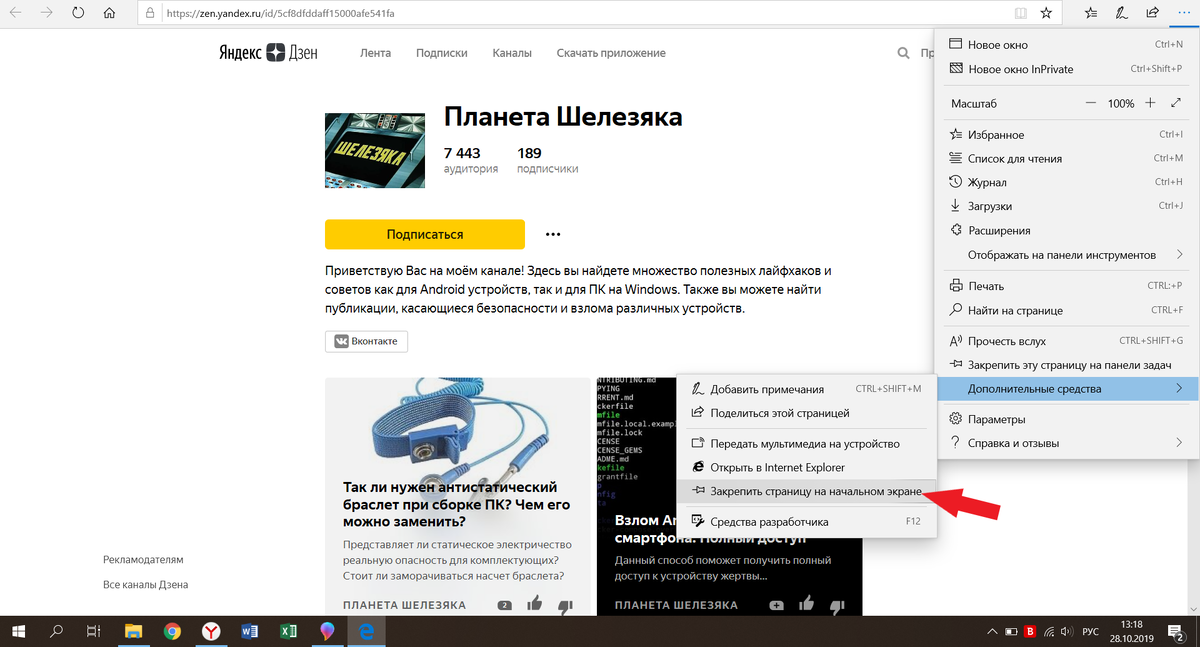Open 'Лента' in Zen navigation
This screenshot has height=647, width=1200.
(375, 53)
